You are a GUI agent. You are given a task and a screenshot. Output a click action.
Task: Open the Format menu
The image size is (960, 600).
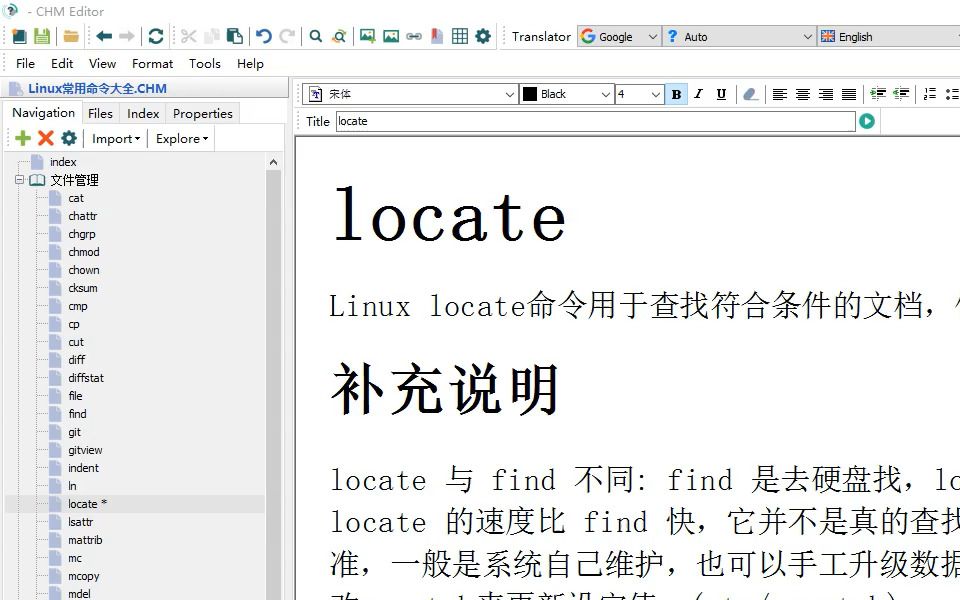[152, 63]
